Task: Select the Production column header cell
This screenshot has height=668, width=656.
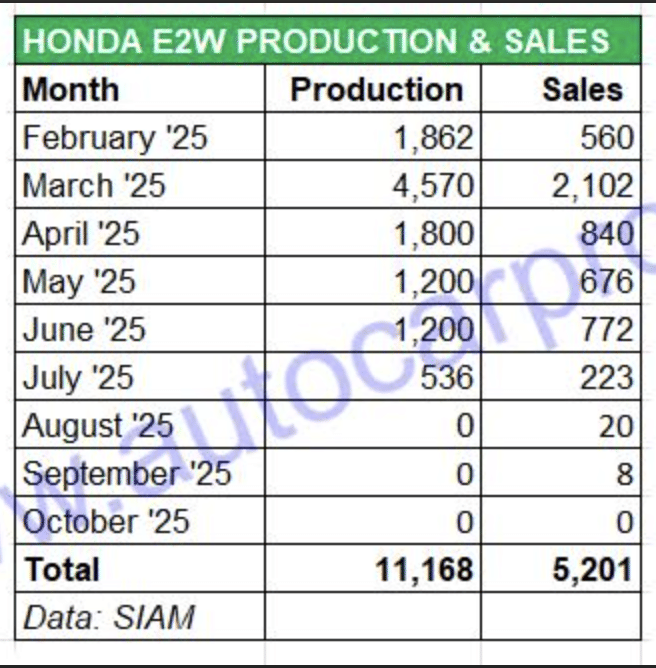Action: tap(376, 89)
